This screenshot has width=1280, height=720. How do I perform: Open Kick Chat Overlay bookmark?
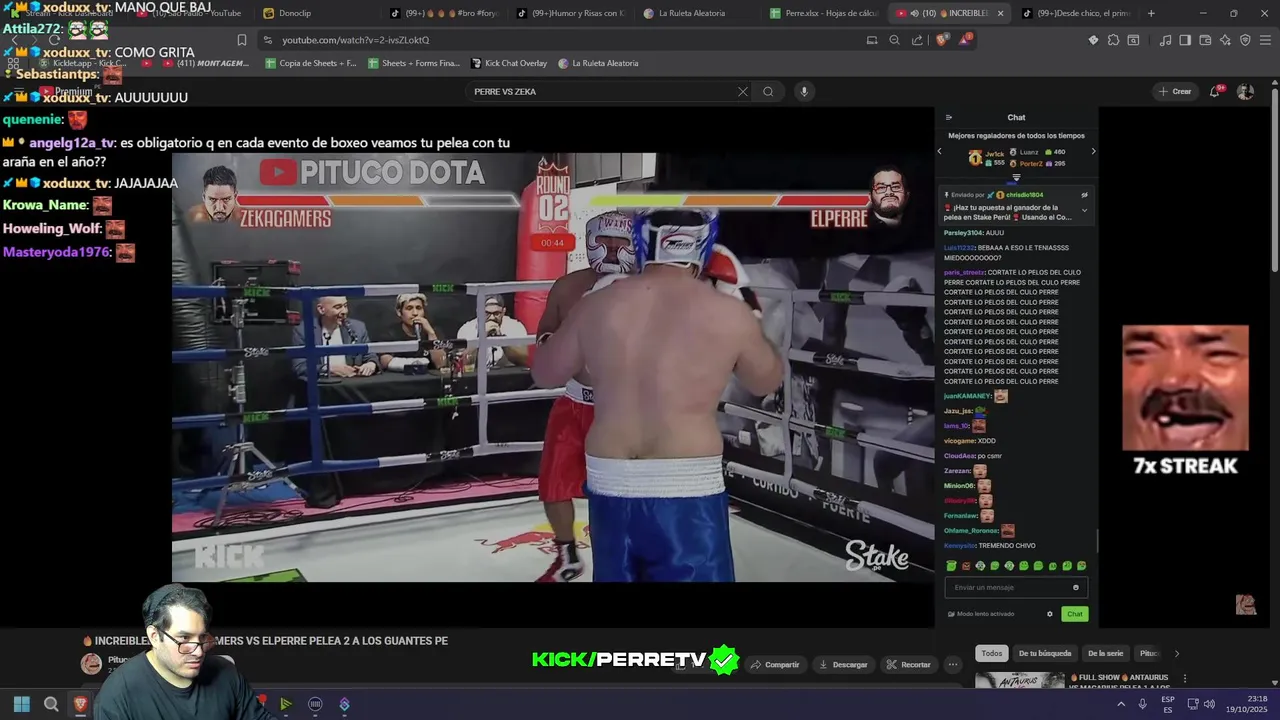tap(509, 63)
